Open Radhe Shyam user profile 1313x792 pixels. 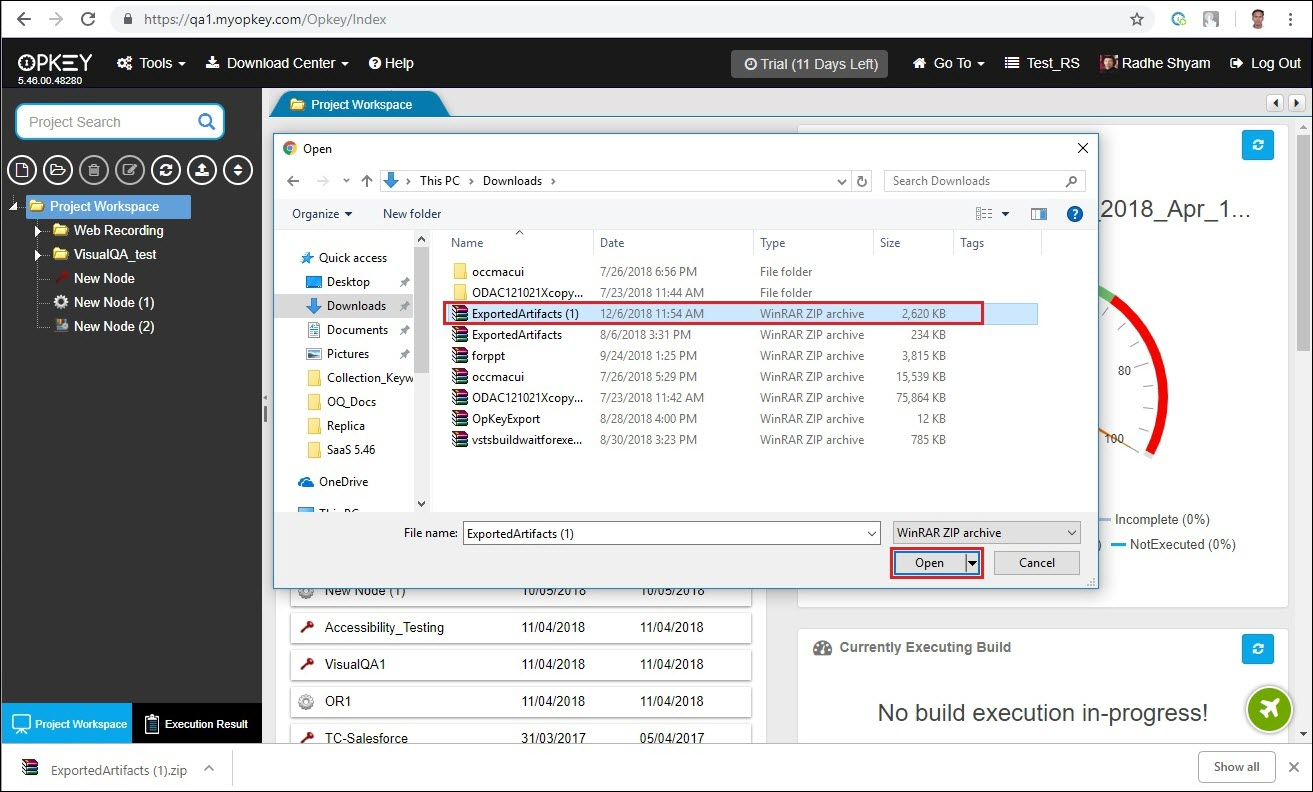point(1155,63)
